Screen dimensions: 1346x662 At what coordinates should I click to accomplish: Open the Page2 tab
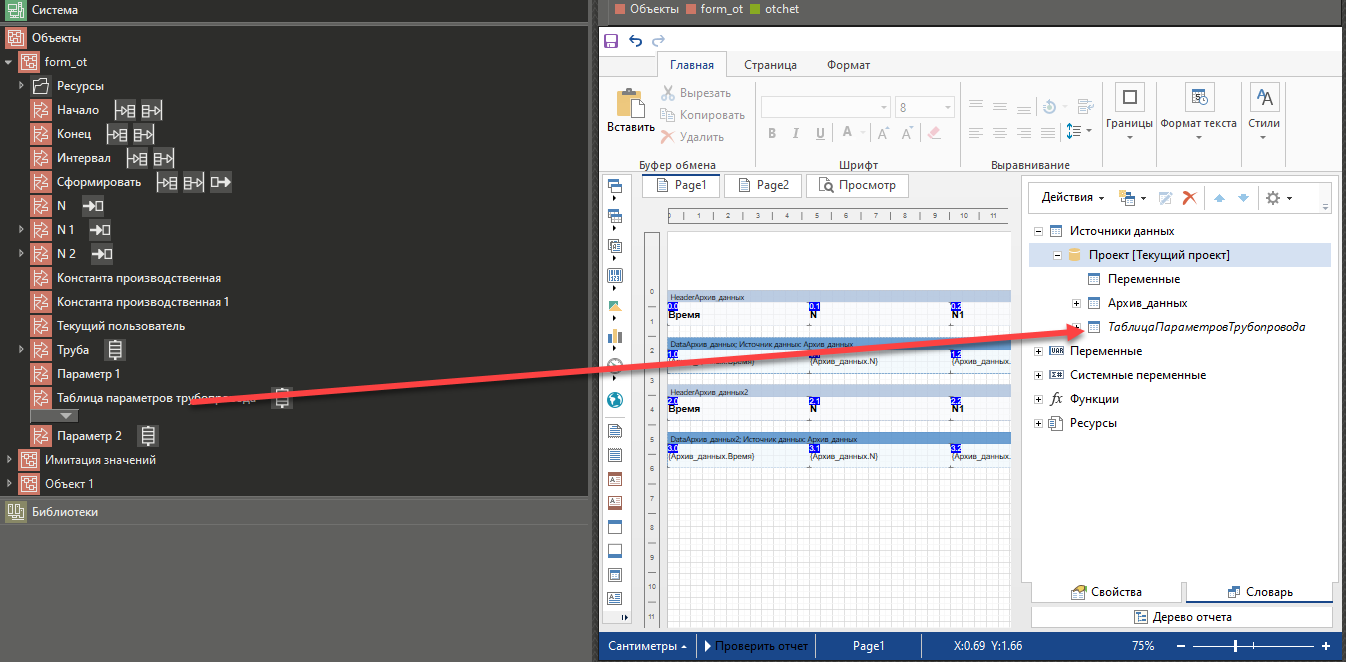point(762,185)
